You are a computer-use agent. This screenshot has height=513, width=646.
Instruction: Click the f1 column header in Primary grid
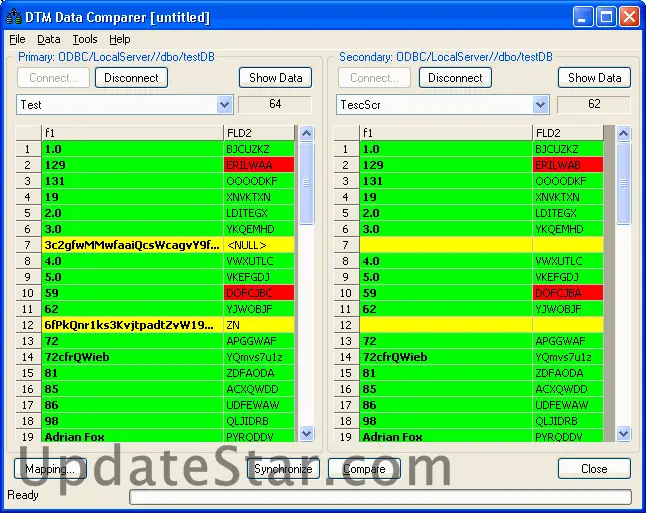pyautogui.click(x=132, y=133)
